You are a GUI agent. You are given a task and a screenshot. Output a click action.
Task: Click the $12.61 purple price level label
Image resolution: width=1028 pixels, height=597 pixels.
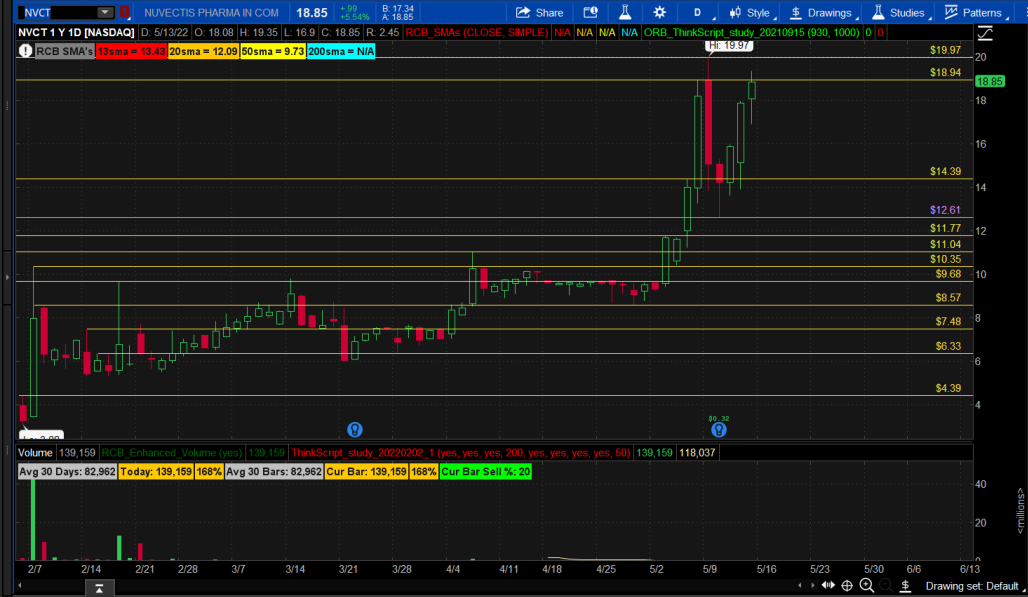pos(945,210)
